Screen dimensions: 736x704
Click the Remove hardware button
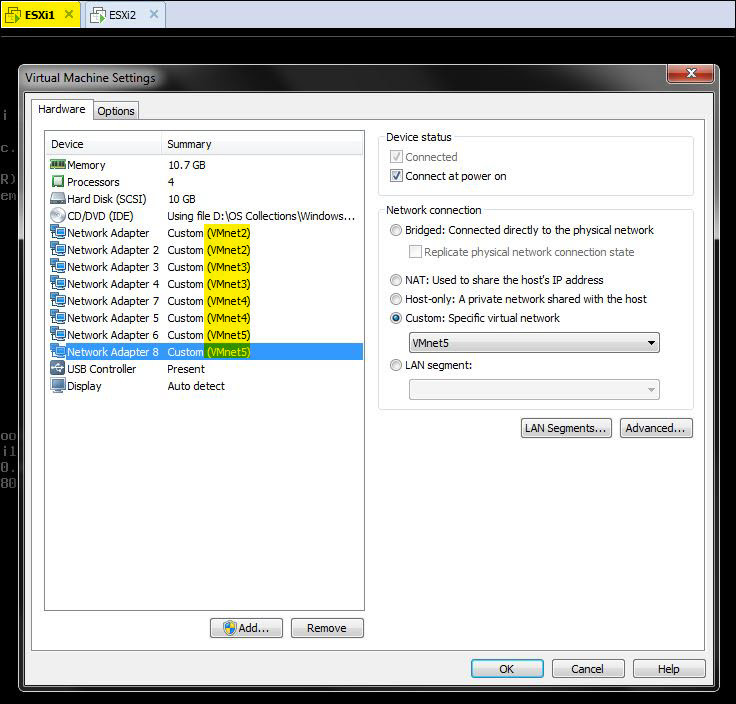point(327,628)
